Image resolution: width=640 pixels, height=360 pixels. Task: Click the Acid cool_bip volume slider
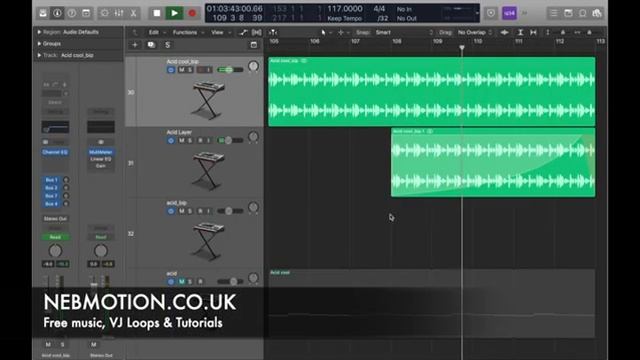tap(230, 70)
